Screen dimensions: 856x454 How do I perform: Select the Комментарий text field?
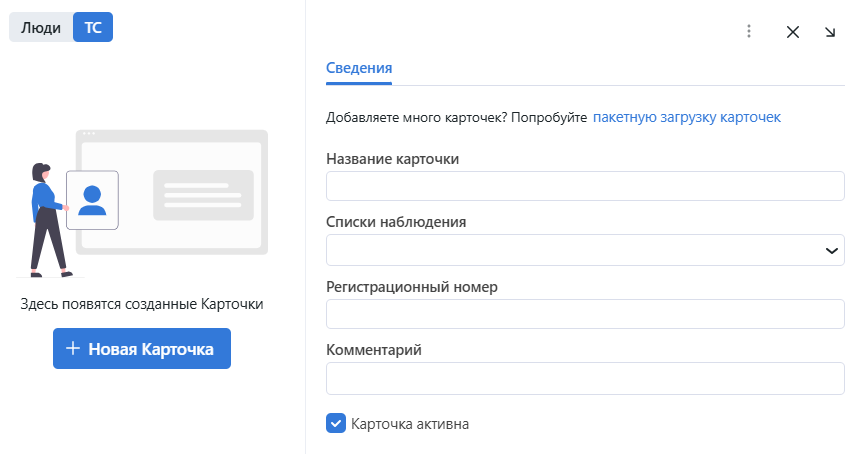click(585, 378)
